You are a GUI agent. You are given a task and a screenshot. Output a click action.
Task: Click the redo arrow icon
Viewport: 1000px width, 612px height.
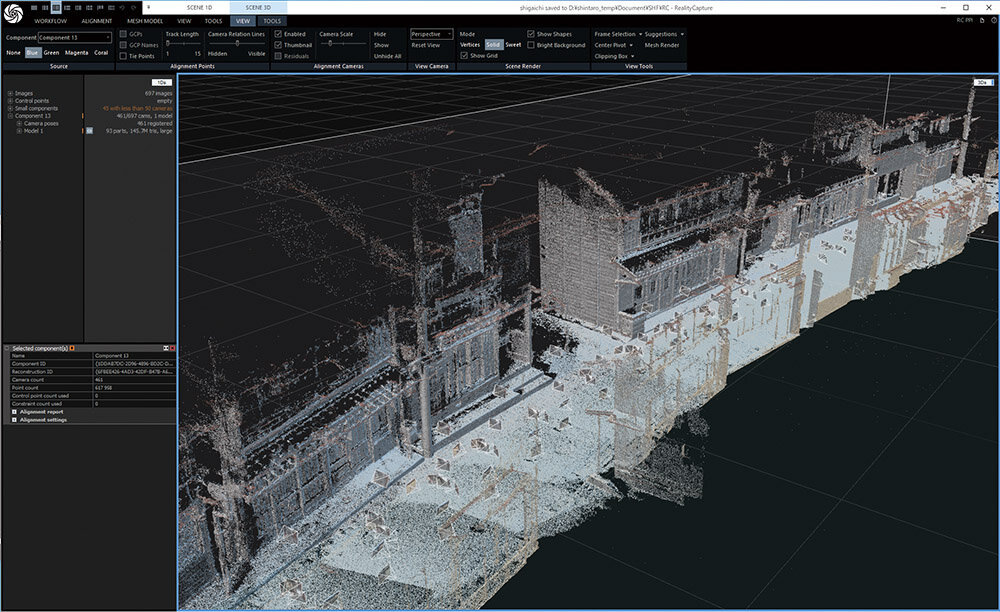coord(133,8)
